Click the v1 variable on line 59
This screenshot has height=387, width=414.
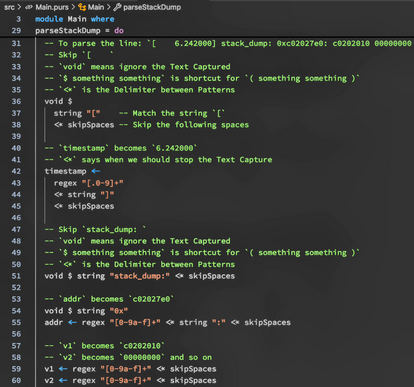point(49,369)
